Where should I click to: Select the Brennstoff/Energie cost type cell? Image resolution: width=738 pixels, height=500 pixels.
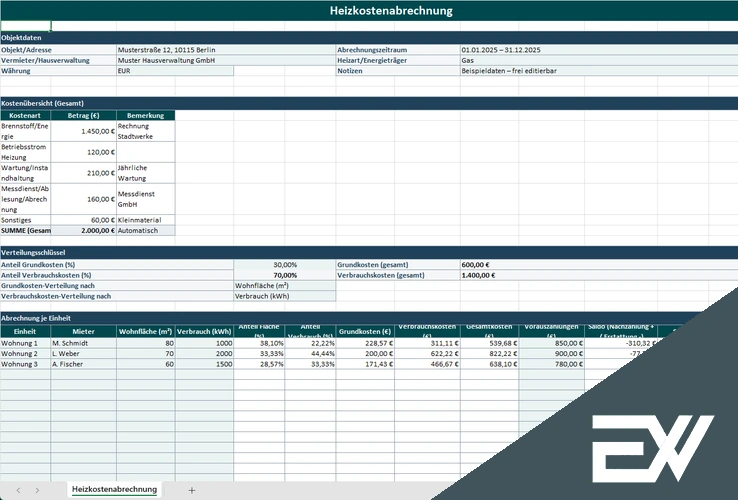coord(25,131)
